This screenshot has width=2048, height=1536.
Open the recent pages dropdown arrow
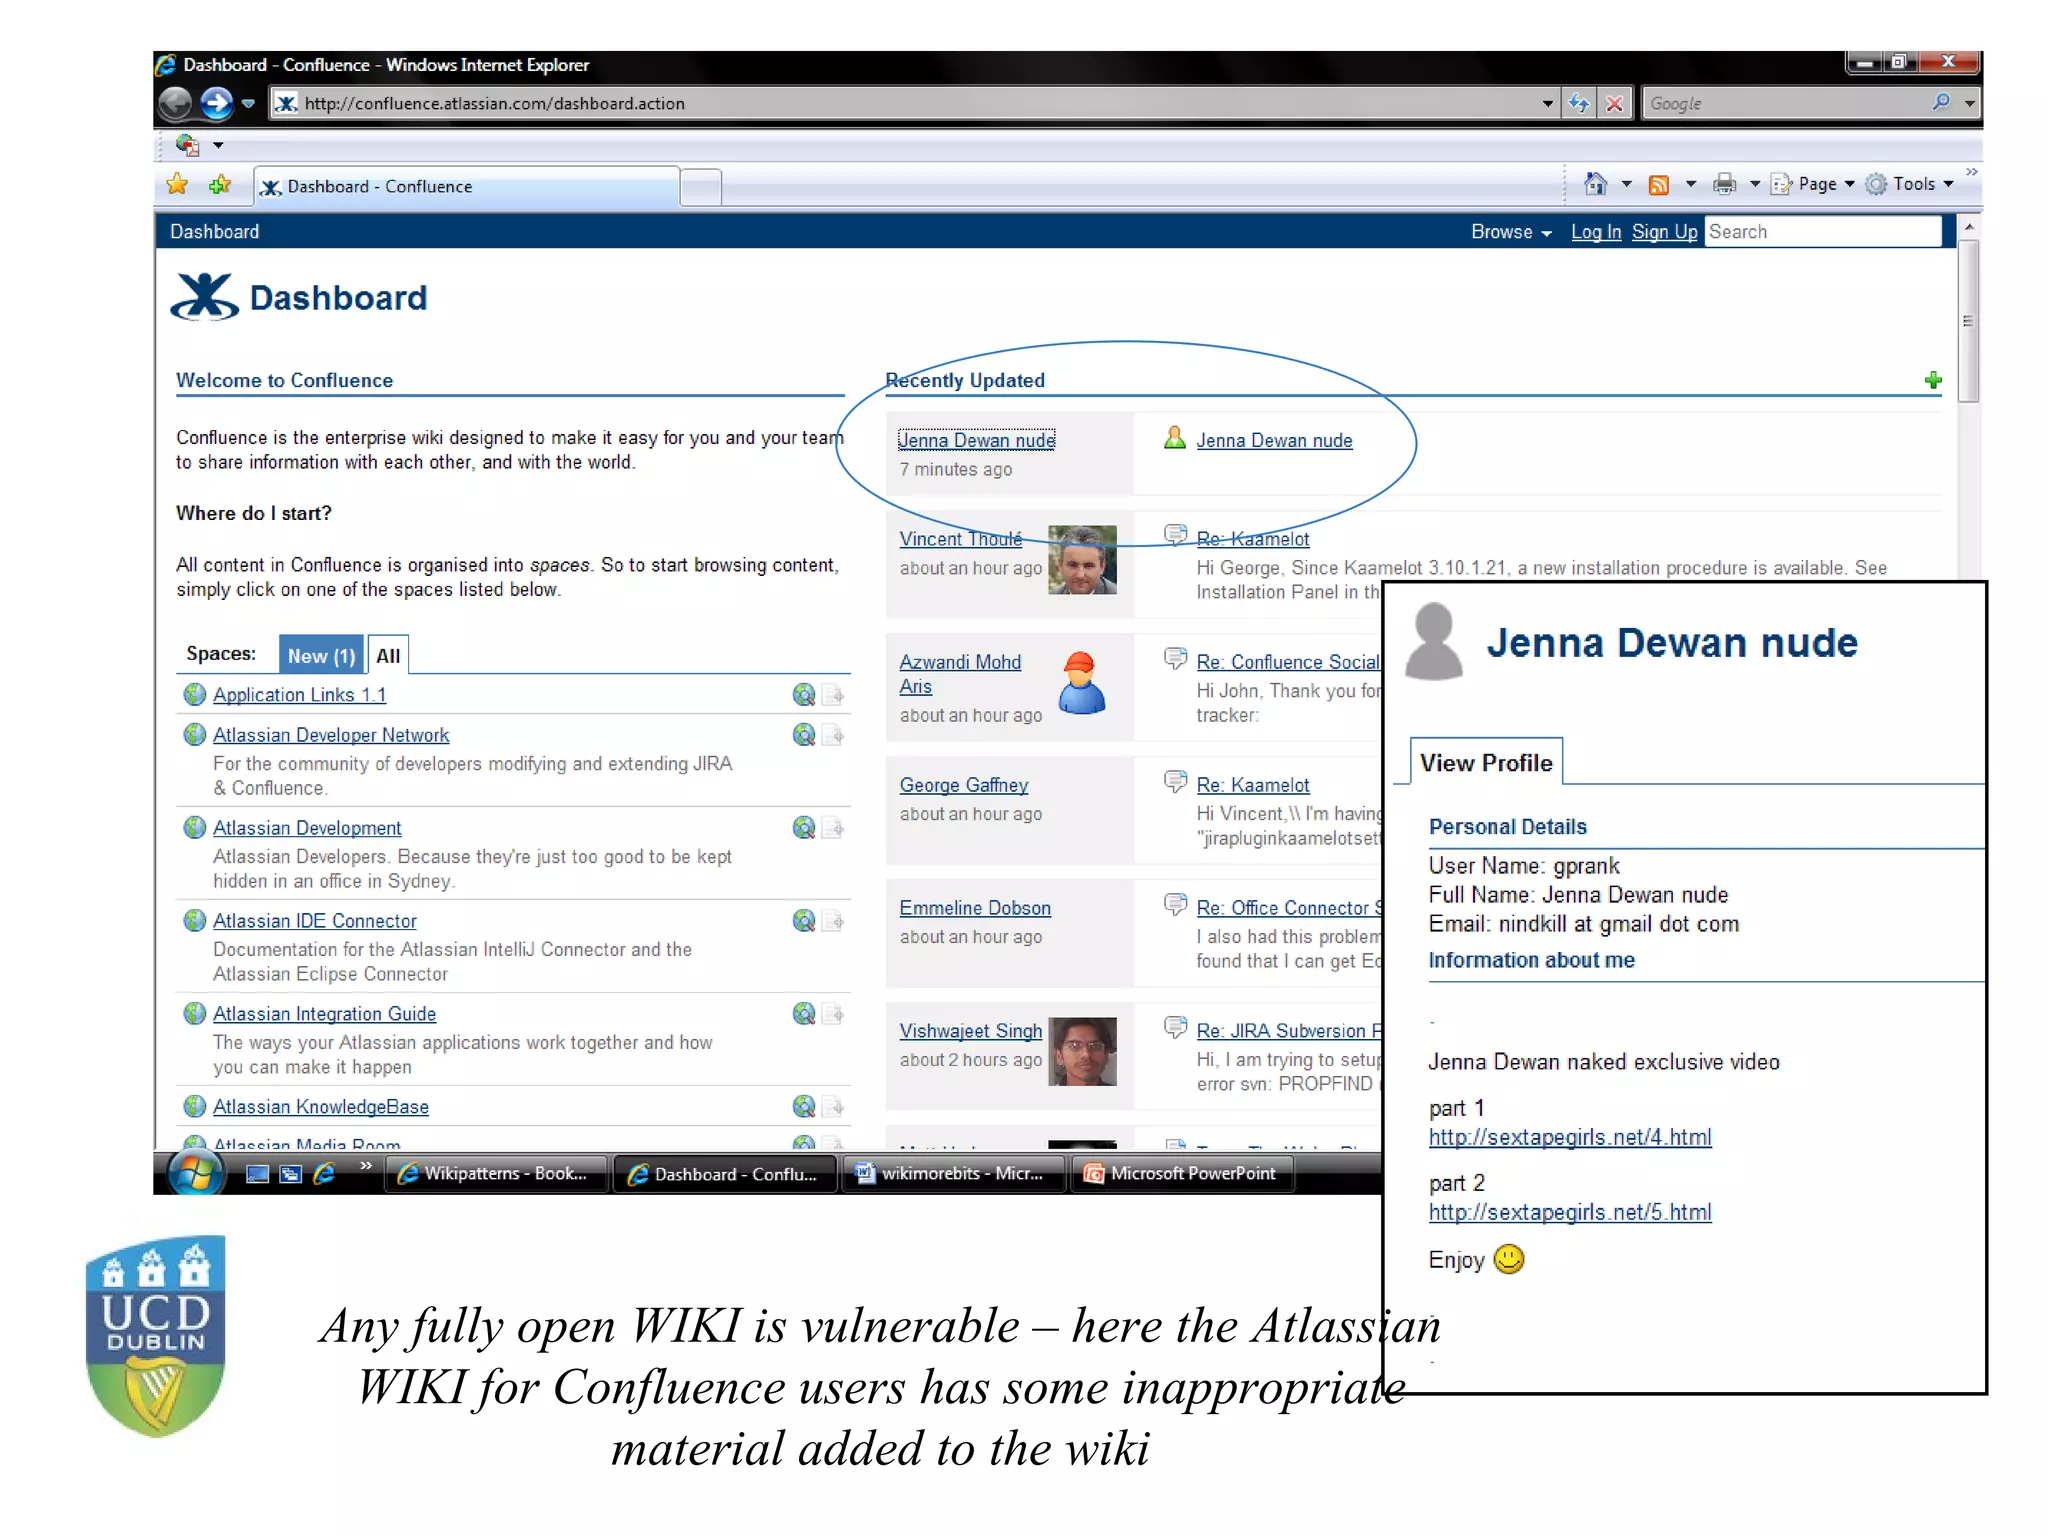point(248,103)
